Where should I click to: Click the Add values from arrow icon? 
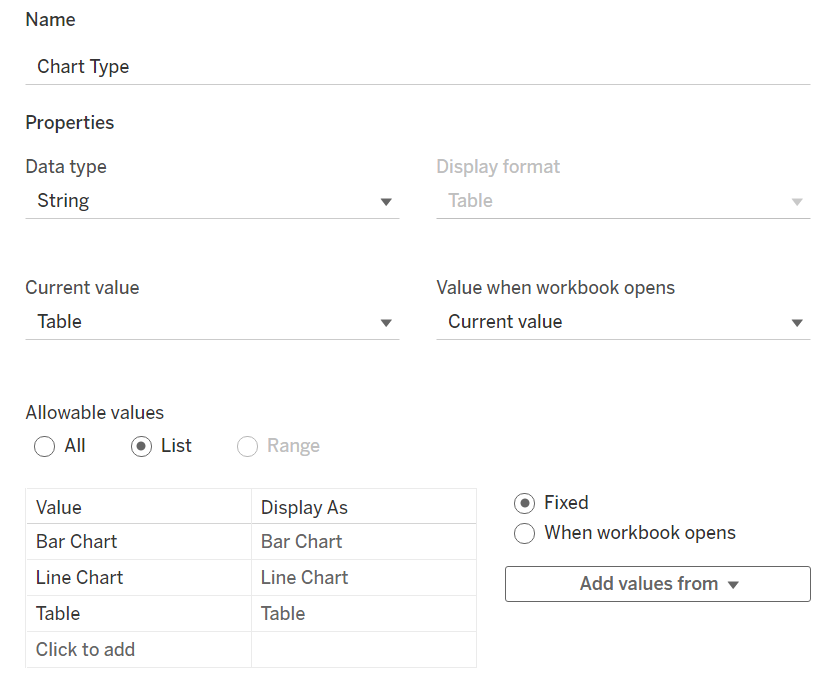733,585
